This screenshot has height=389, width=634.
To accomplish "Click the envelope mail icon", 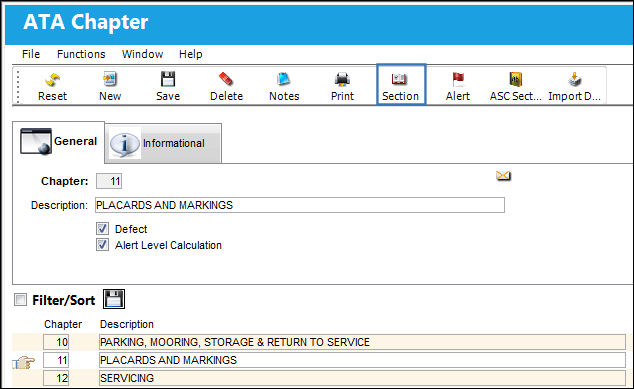I will pyautogui.click(x=503, y=176).
